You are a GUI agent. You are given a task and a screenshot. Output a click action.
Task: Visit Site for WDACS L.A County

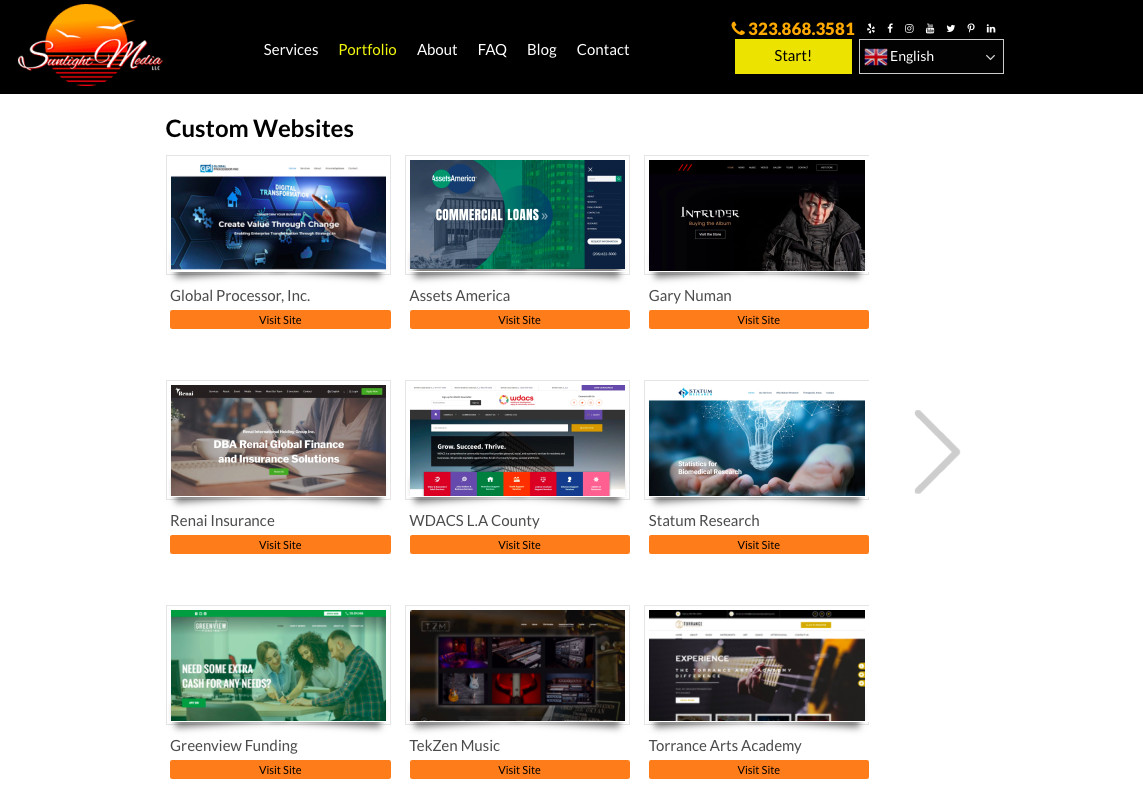point(520,544)
